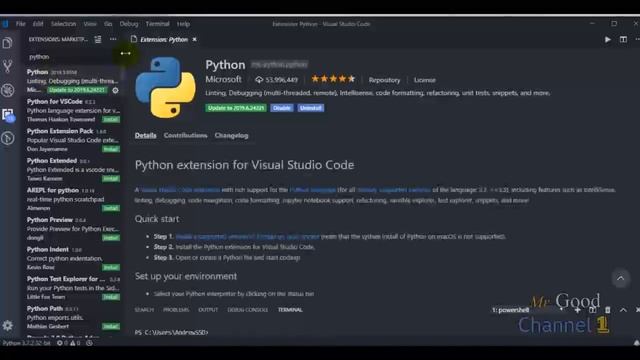Open the Source Control view

click(x=7, y=66)
